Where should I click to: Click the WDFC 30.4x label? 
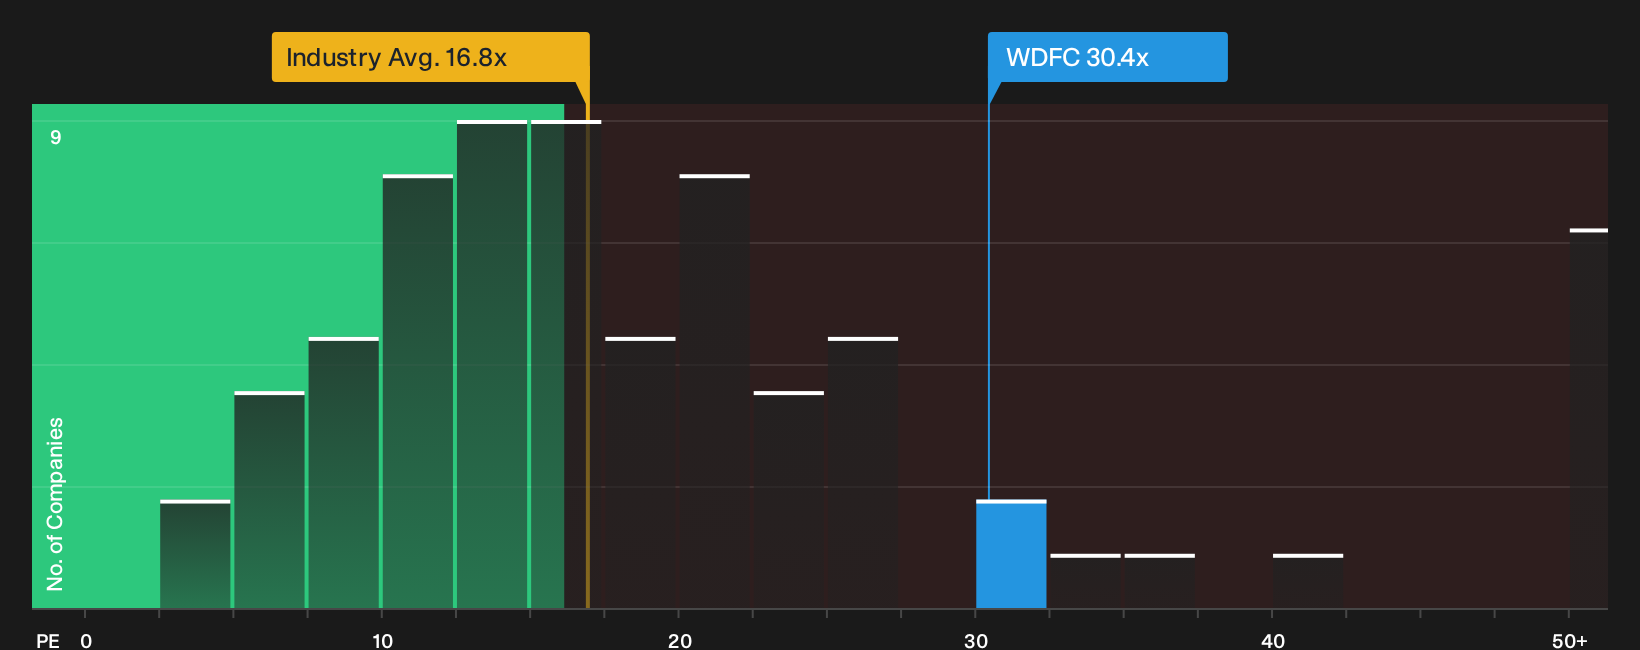click(1107, 57)
